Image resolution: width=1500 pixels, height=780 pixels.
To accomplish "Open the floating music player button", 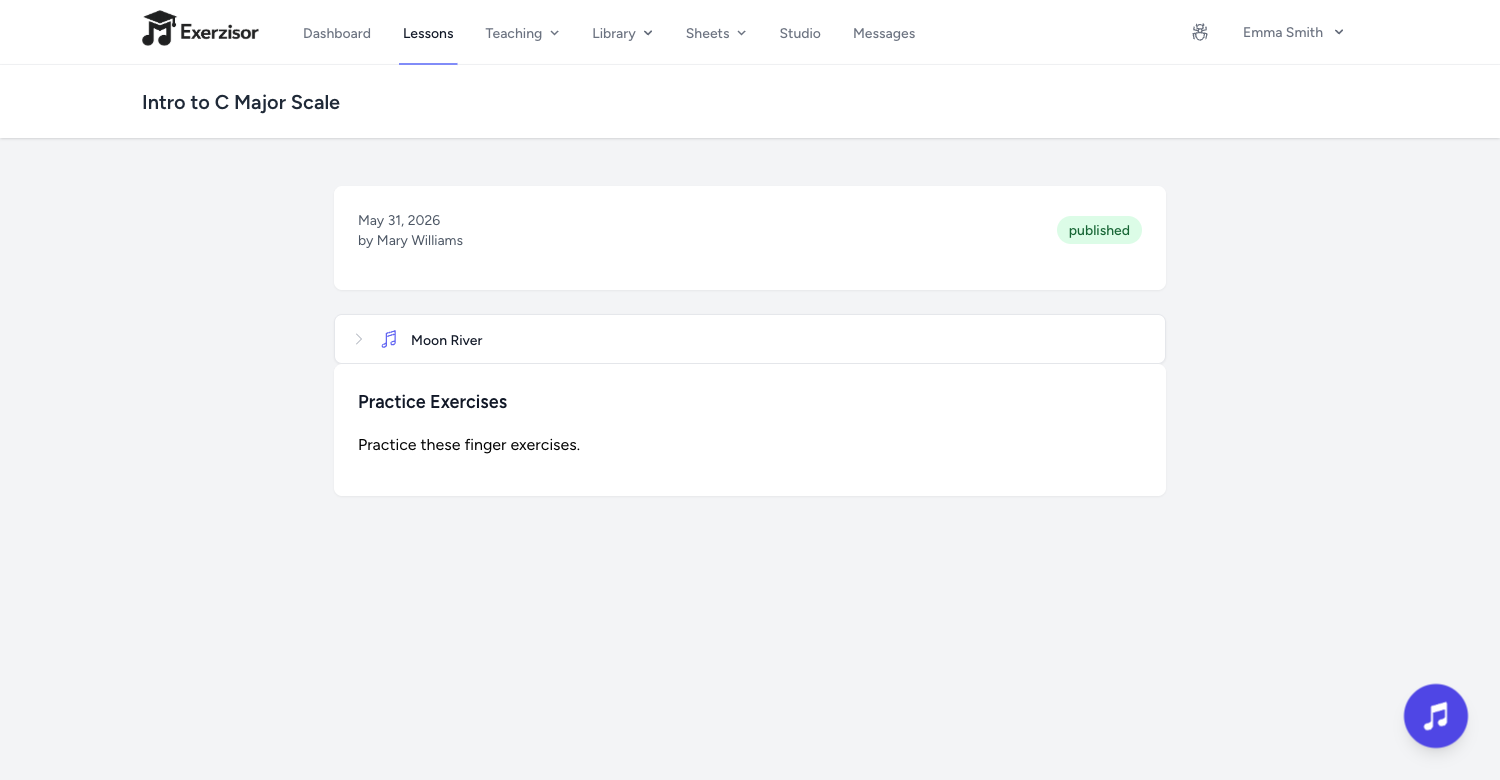I will click(x=1436, y=716).
